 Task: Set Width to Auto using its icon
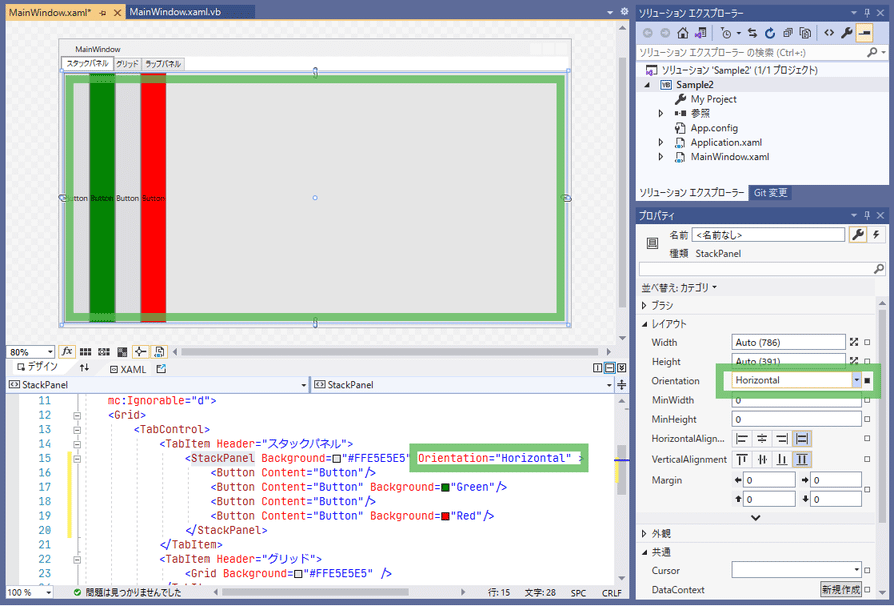(x=854, y=343)
